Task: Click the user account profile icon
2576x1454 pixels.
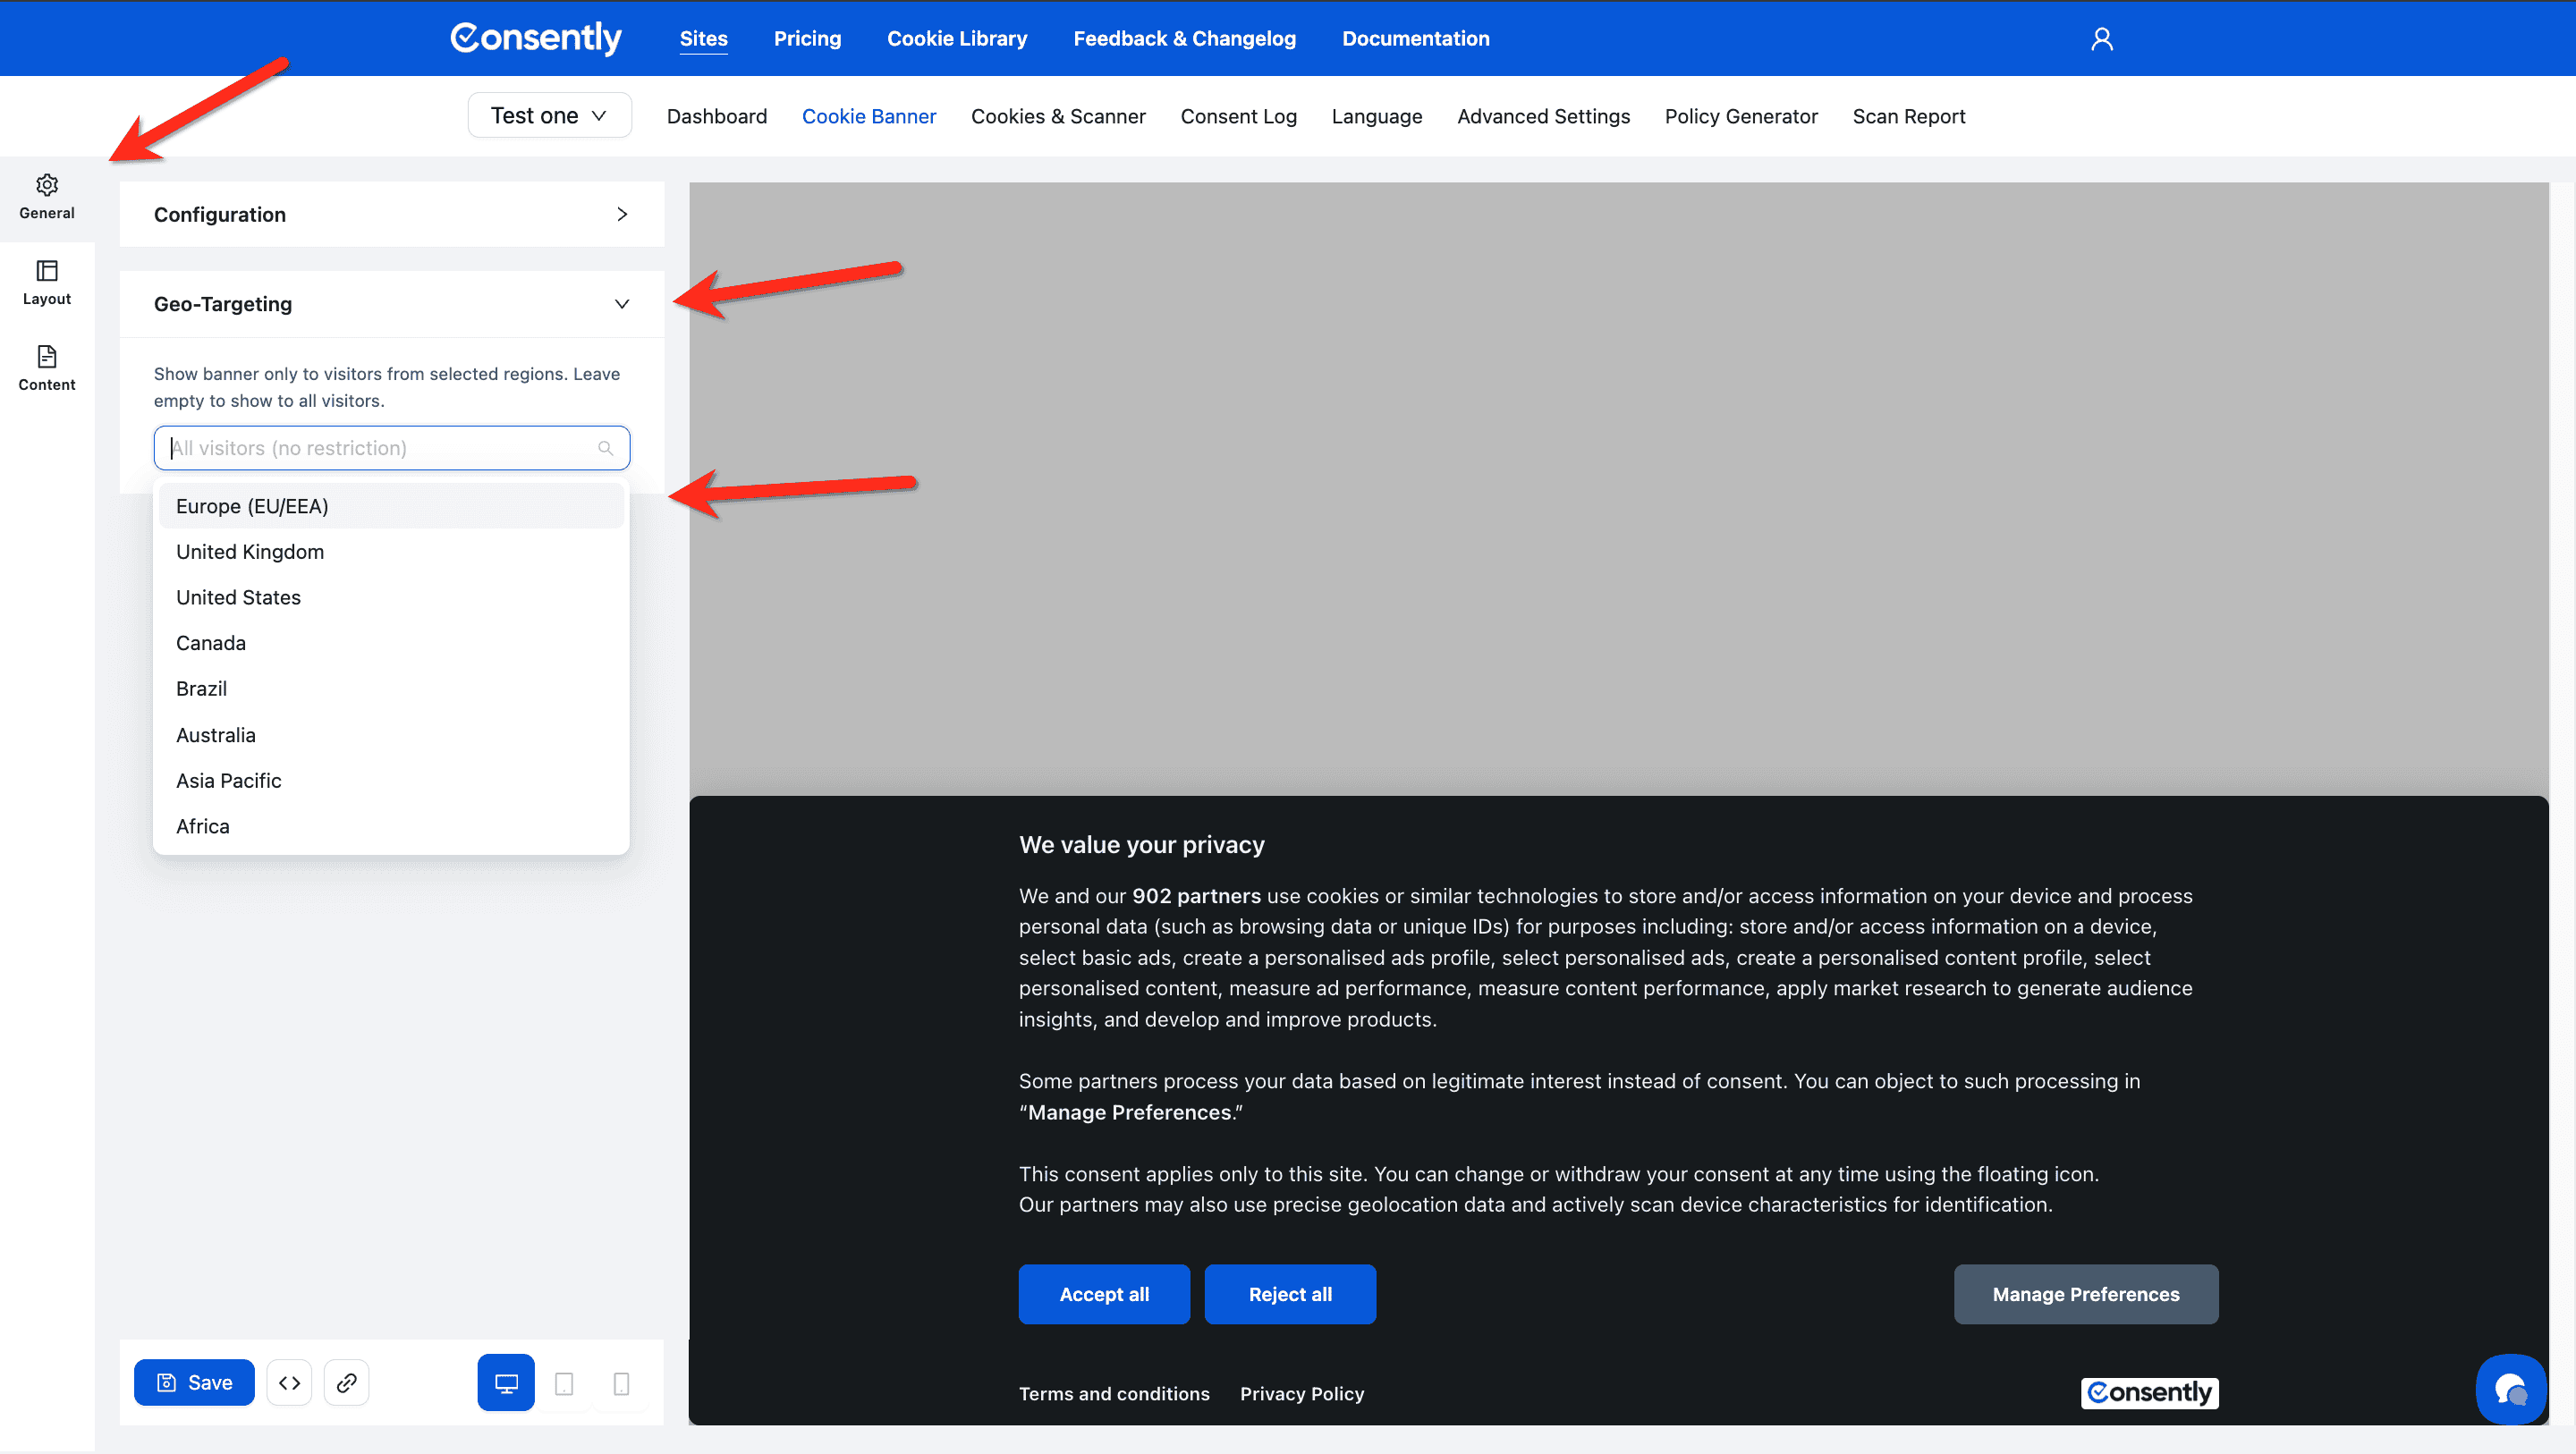Action: (x=2101, y=38)
